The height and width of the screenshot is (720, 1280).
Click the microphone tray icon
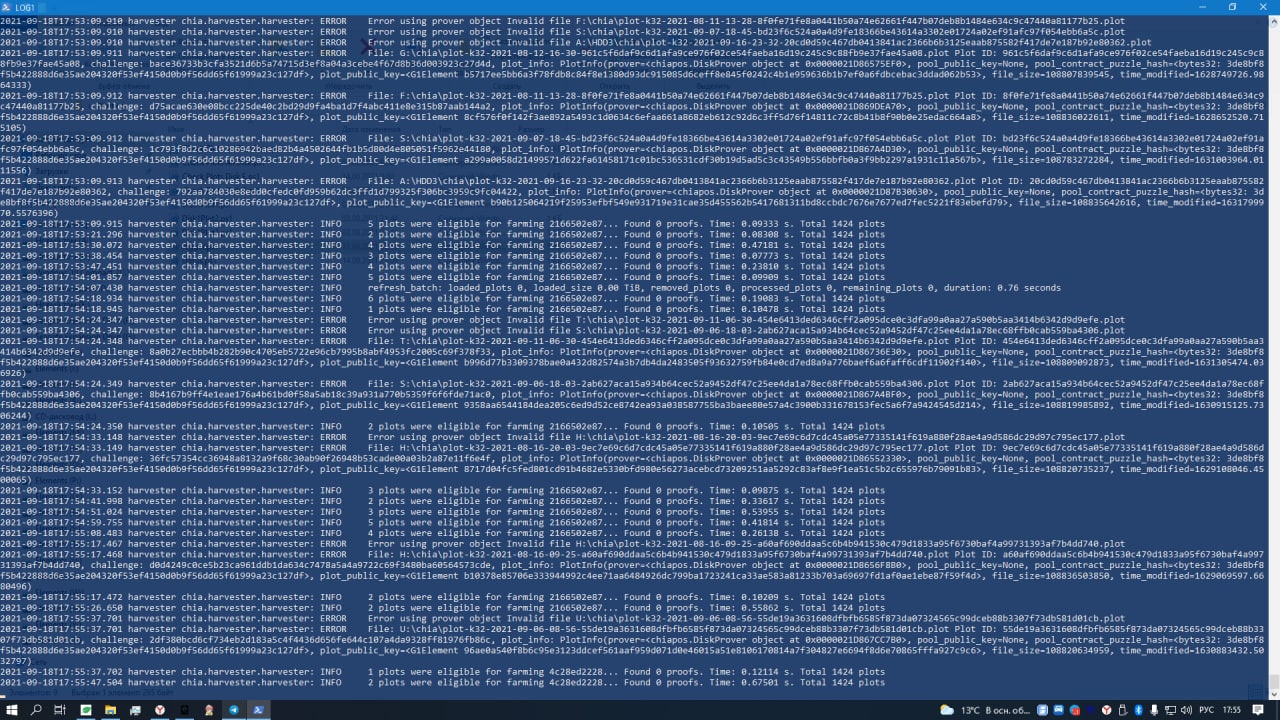pyautogui.click(x=1154, y=710)
